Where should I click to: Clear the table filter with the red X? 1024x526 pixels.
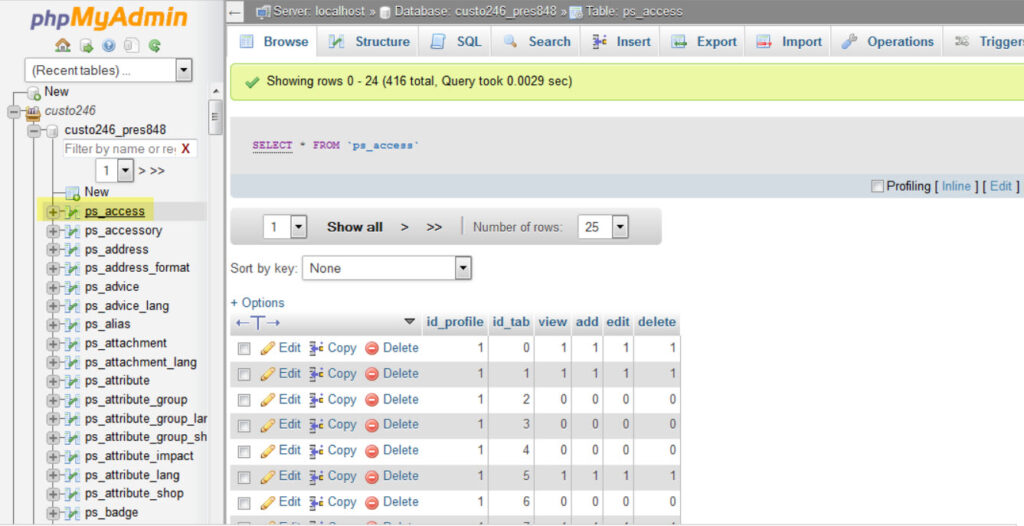point(185,149)
